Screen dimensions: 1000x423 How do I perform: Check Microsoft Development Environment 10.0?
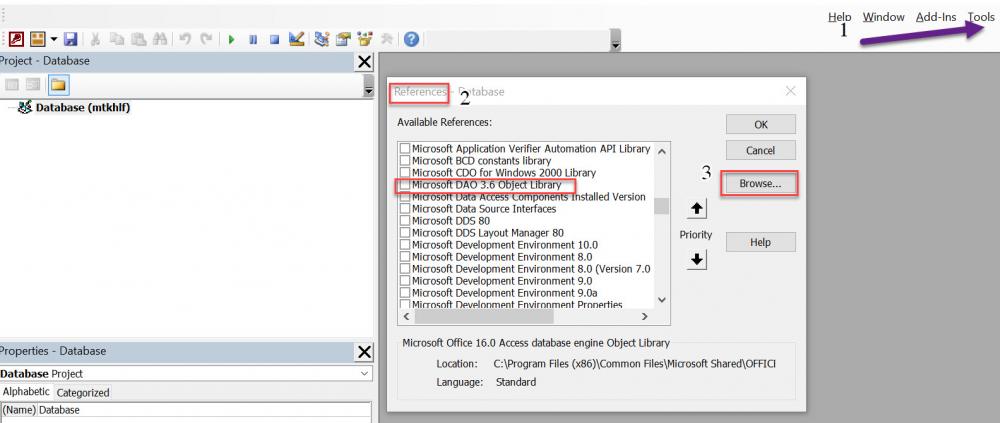click(x=405, y=245)
